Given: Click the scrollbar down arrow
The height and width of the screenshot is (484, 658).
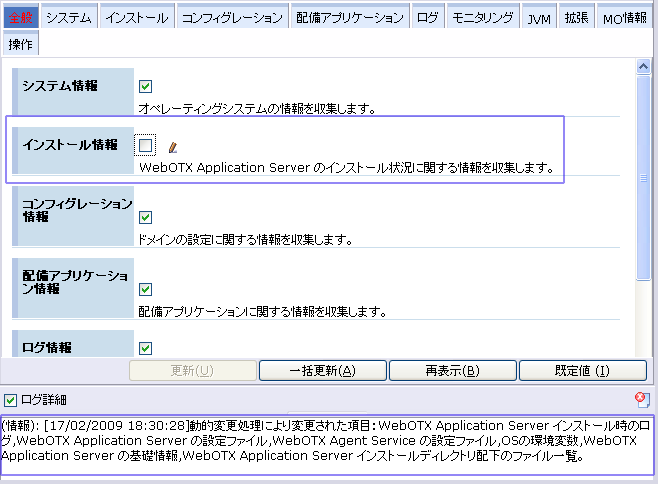Looking at the screenshot, I should click(644, 350).
